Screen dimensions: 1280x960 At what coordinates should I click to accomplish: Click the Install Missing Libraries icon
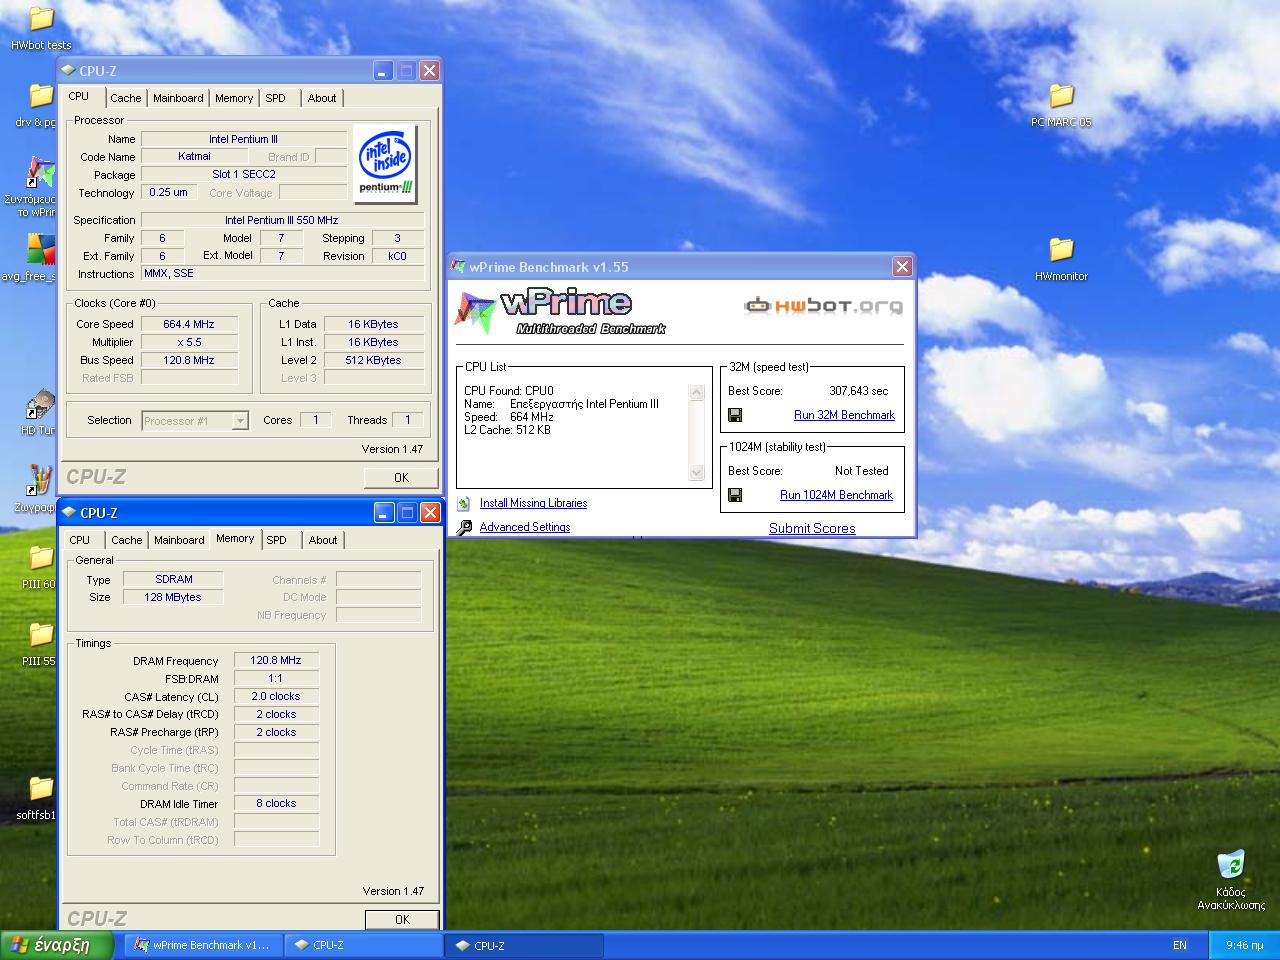(463, 503)
